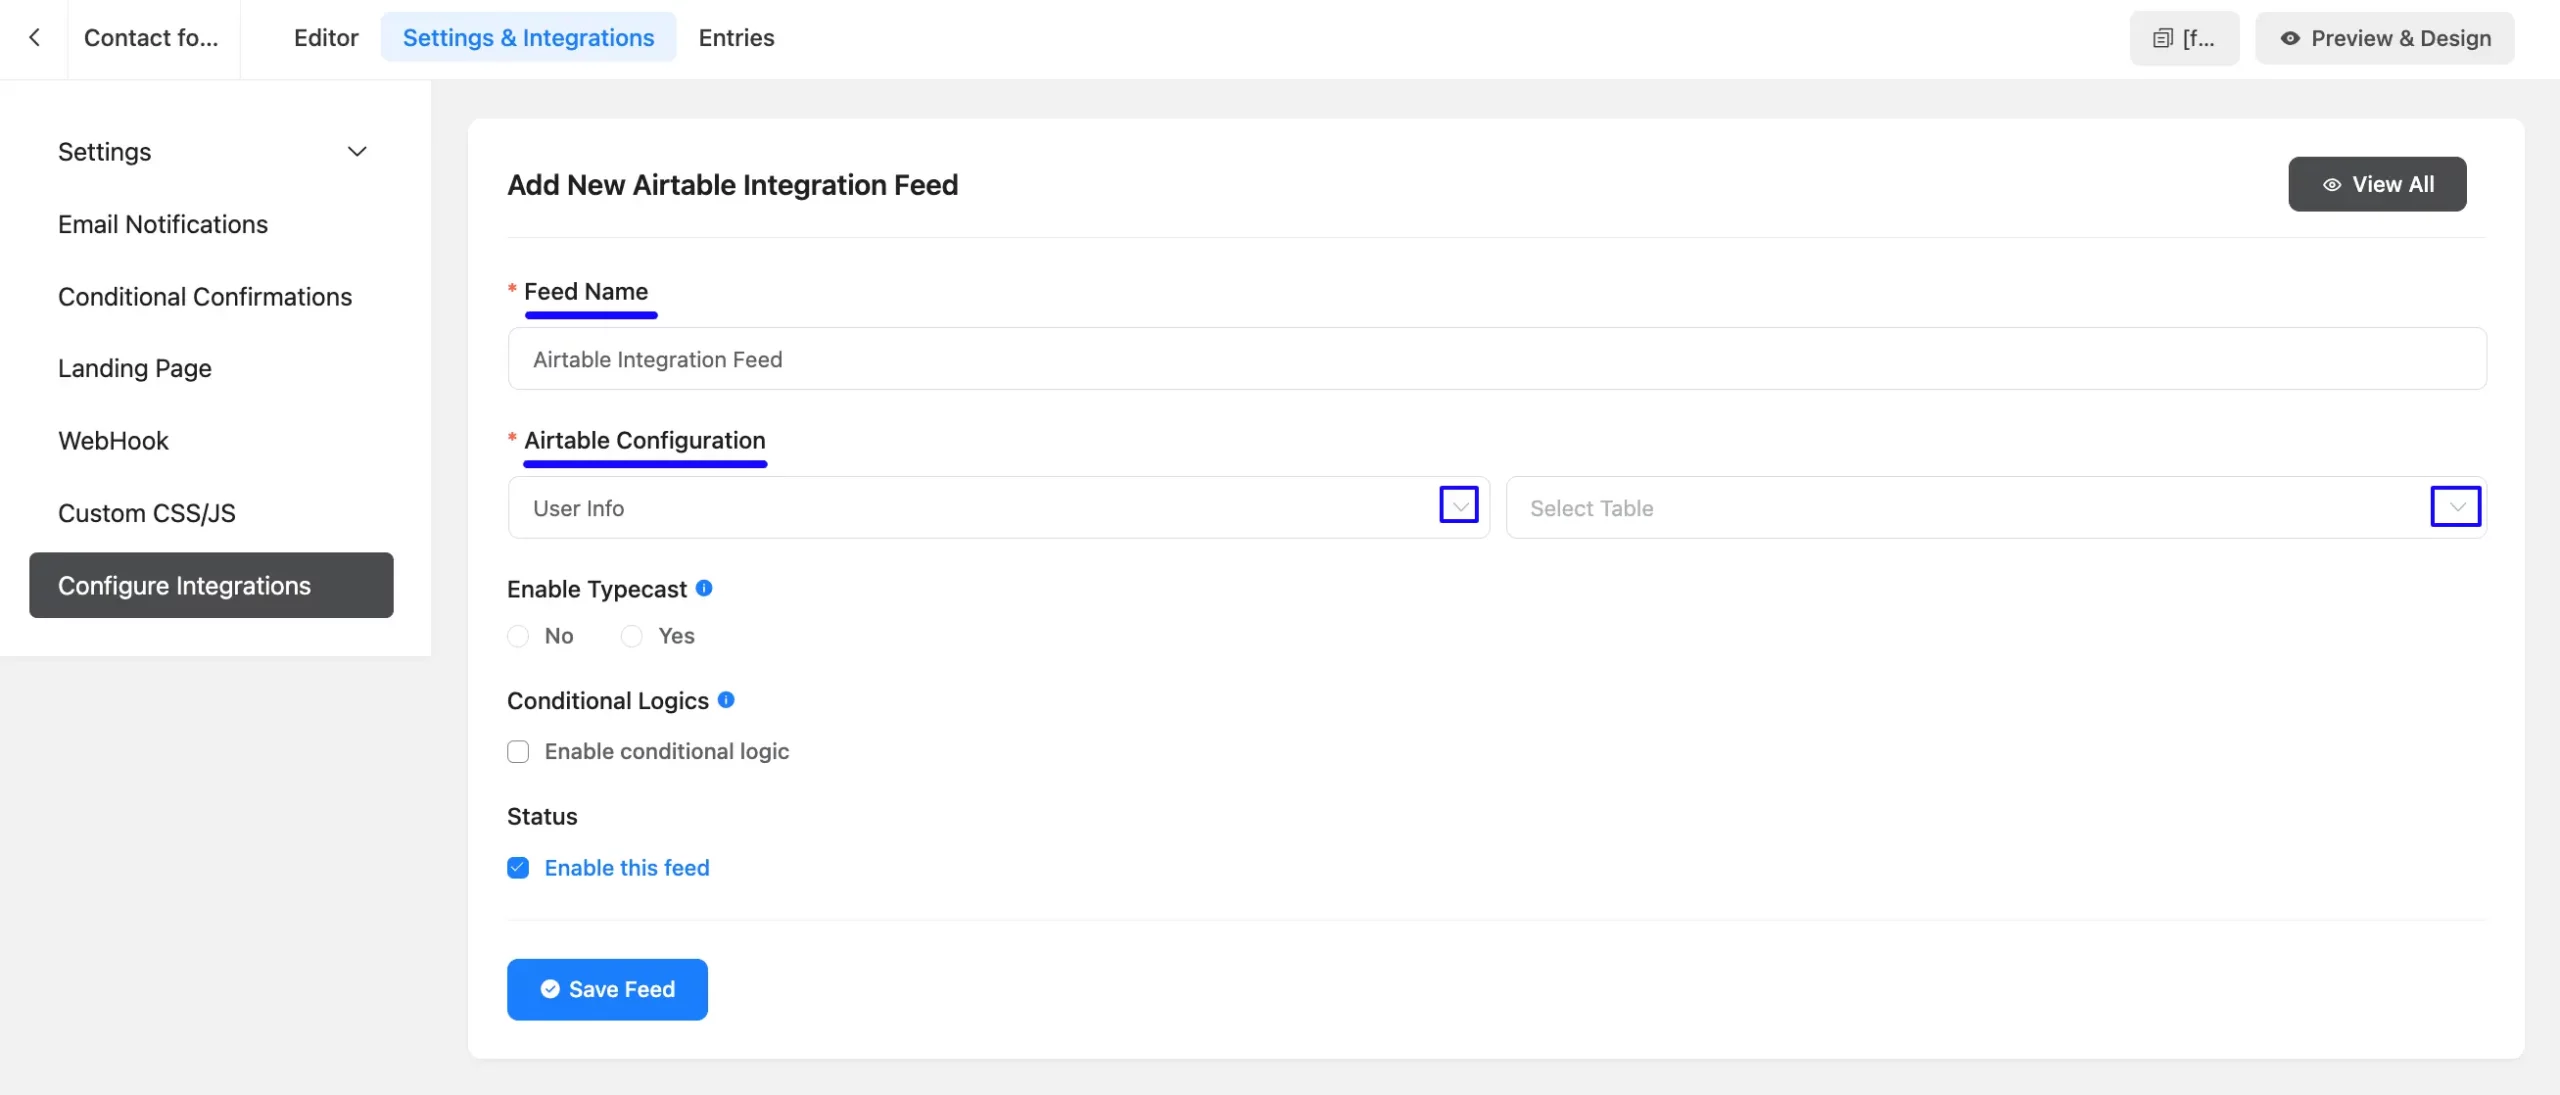Uncheck Enable this feed checkbox

[x=518, y=868]
